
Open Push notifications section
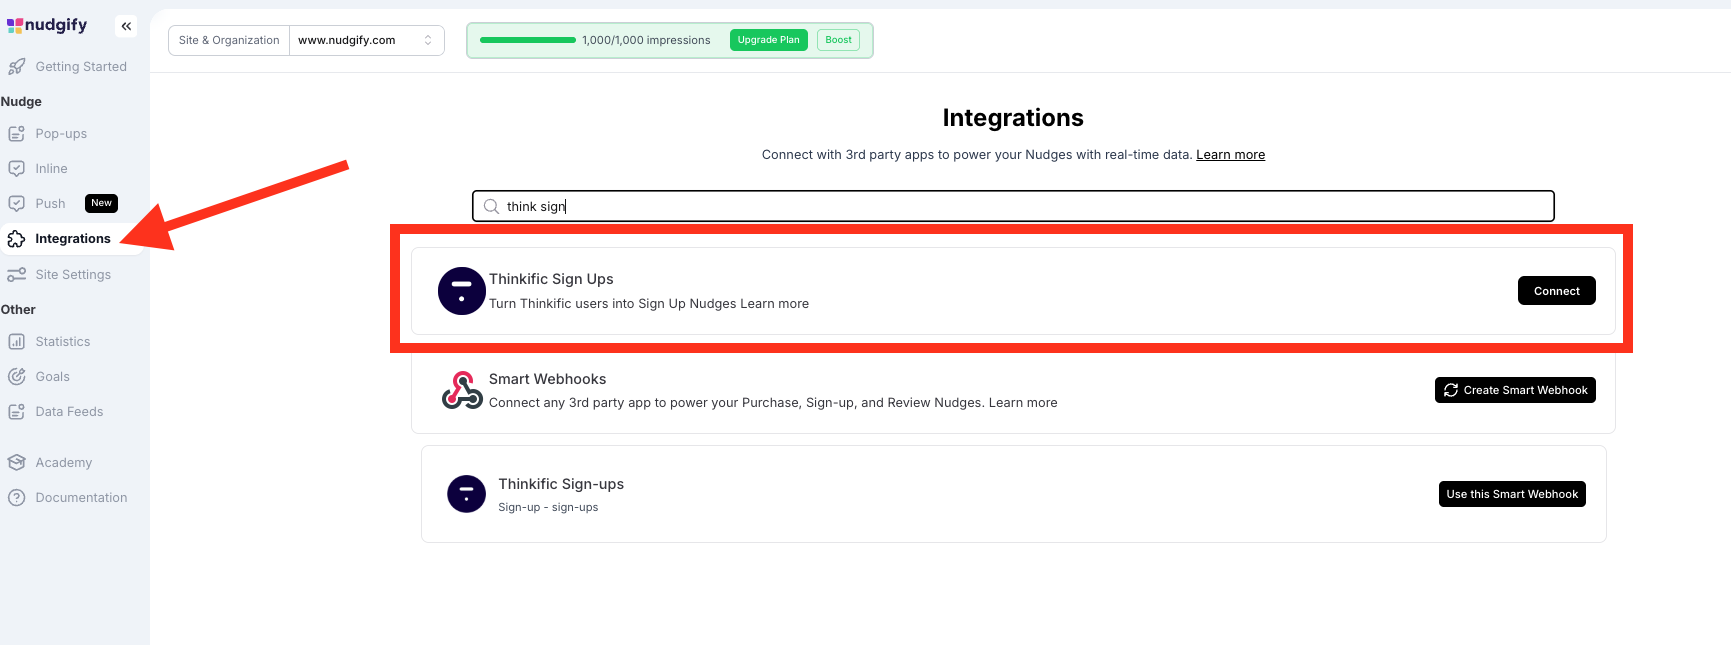pyautogui.click(x=50, y=204)
